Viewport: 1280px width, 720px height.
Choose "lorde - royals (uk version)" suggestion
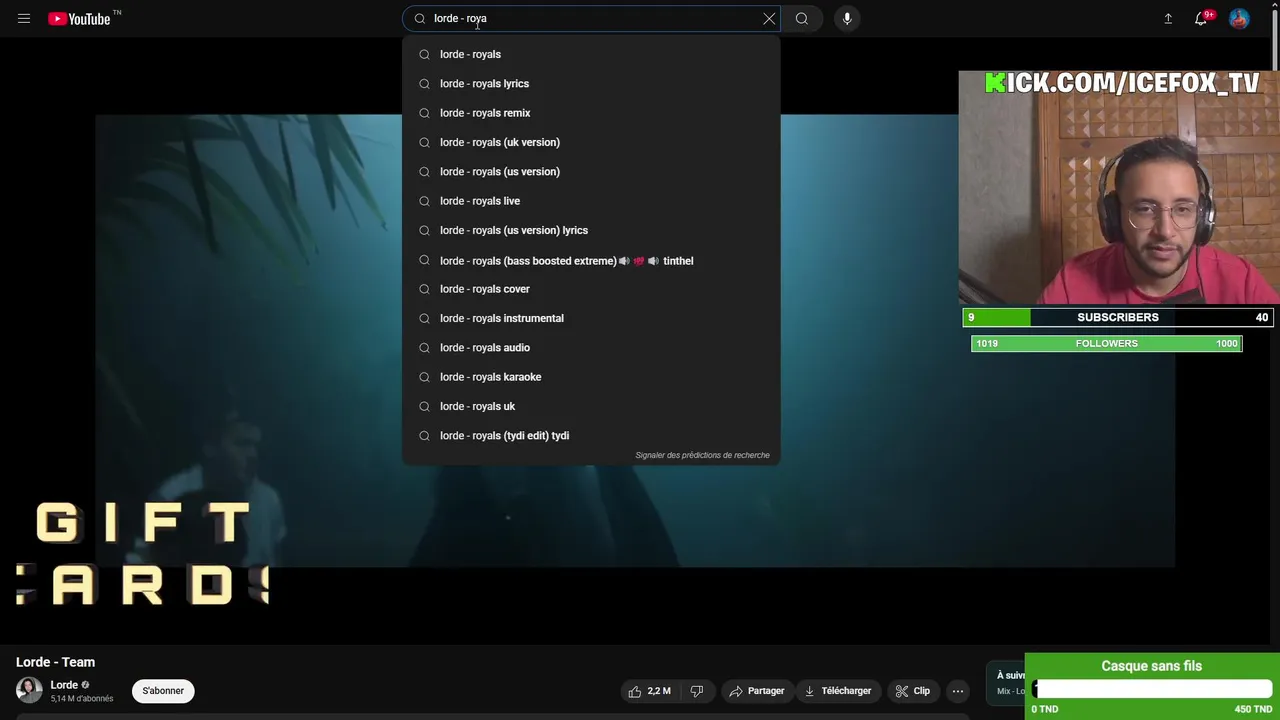[591, 142]
